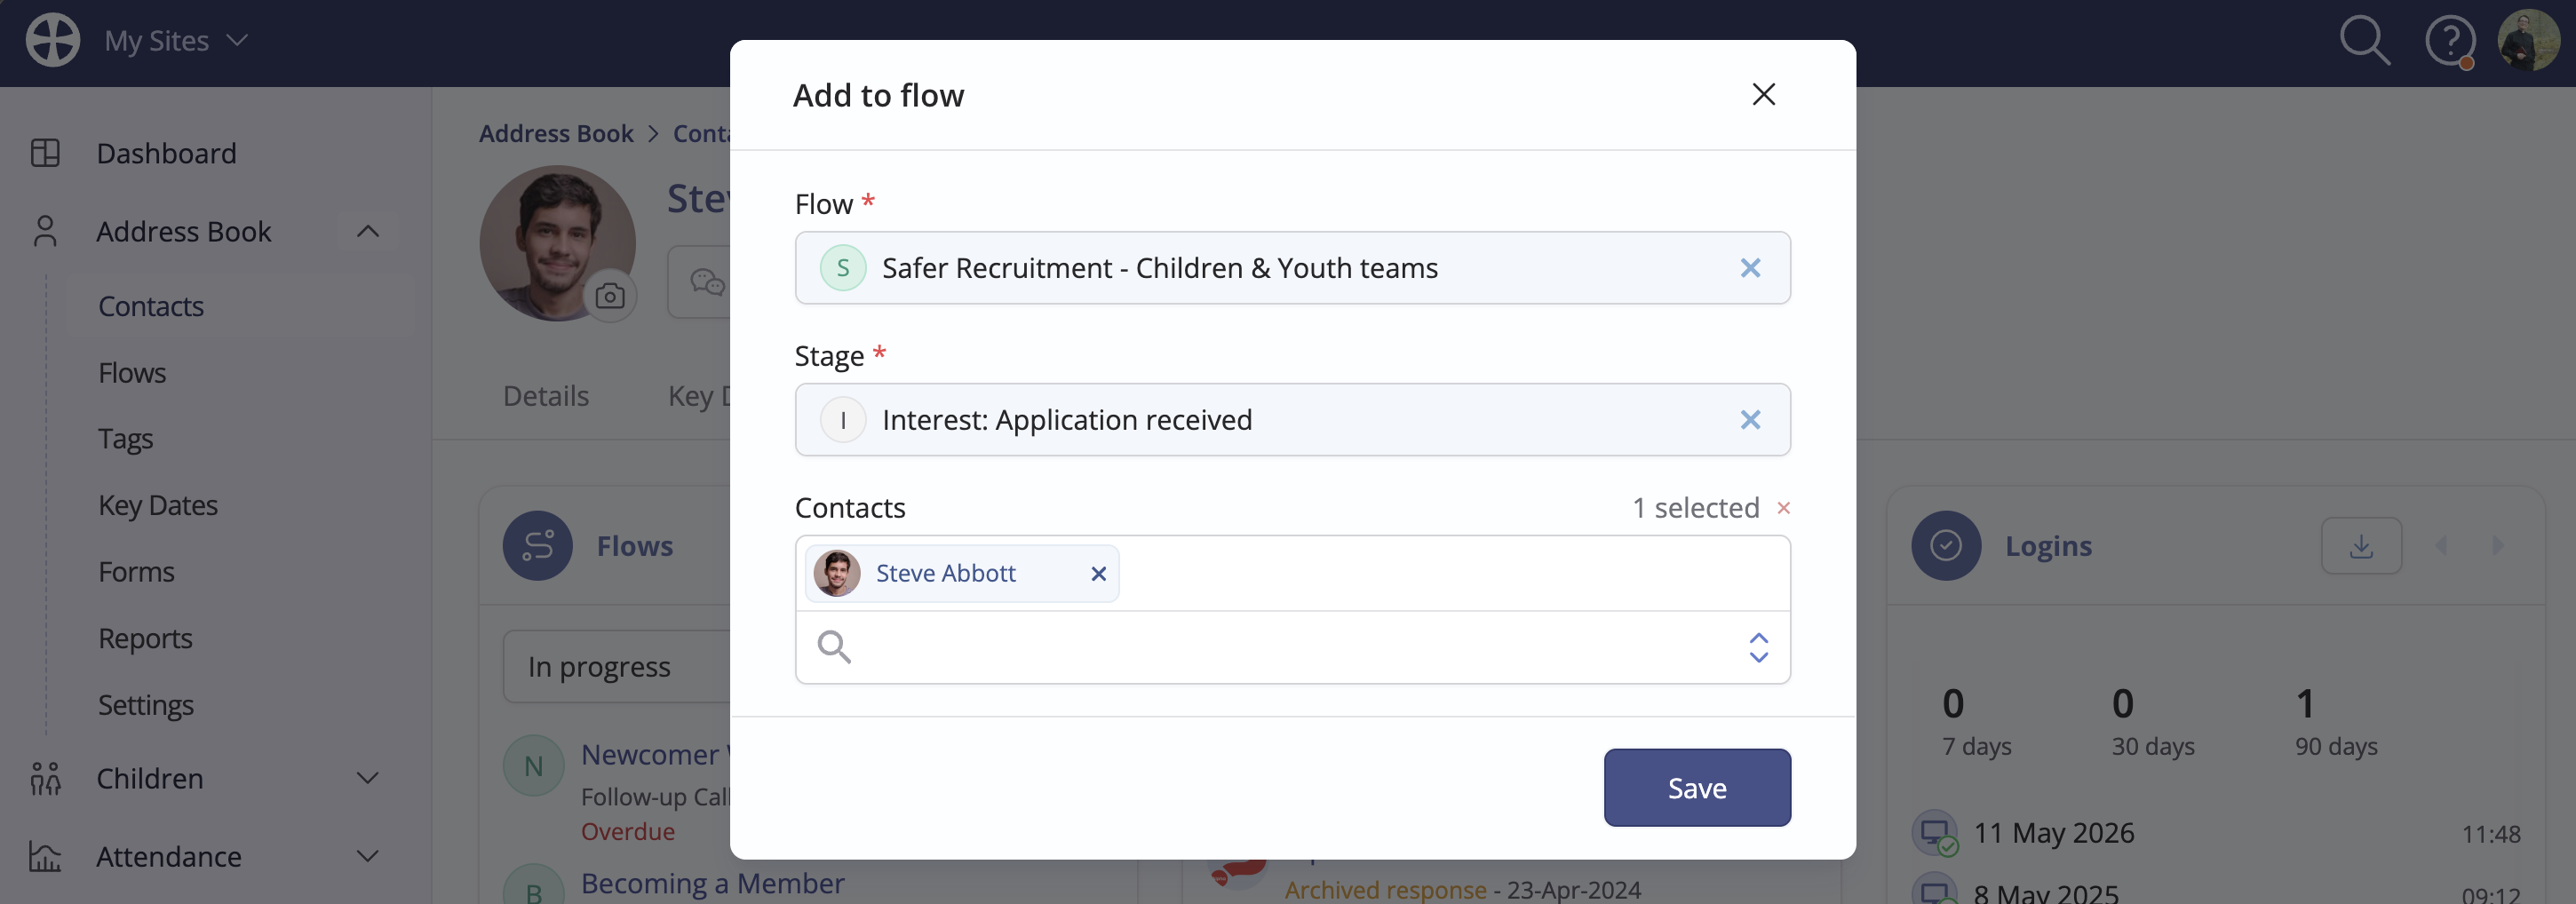The width and height of the screenshot is (2576, 904).
Task: Open the help question mark icon
Action: tap(2450, 41)
